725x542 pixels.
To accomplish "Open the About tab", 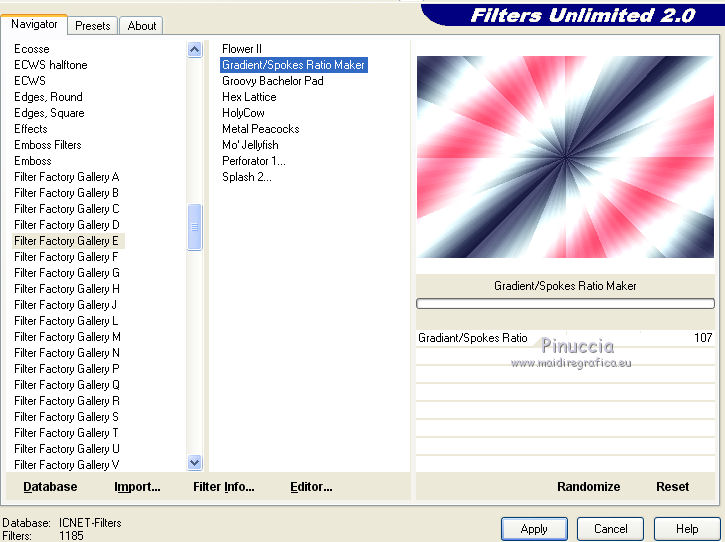I will tap(141, 26).
